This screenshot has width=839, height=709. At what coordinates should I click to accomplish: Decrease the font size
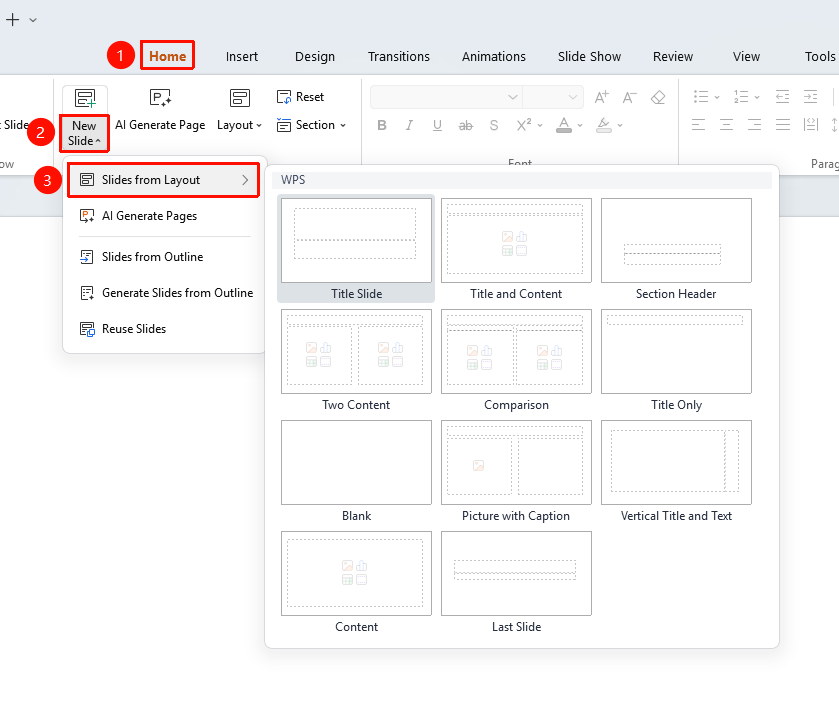click(x=630, y=97)
